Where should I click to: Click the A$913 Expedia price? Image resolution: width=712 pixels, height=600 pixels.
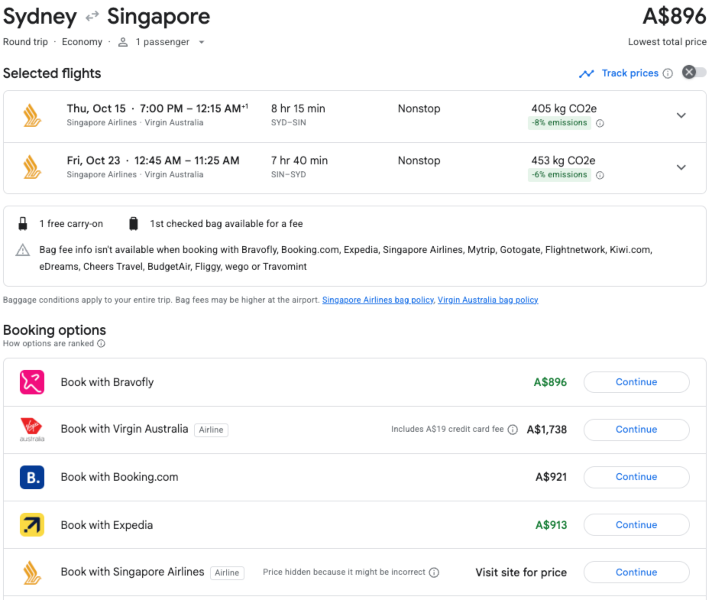point(551,525)
